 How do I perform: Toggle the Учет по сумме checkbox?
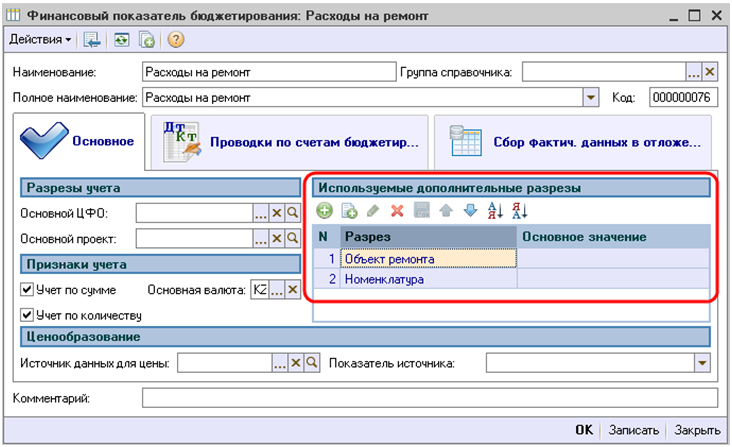28,290
